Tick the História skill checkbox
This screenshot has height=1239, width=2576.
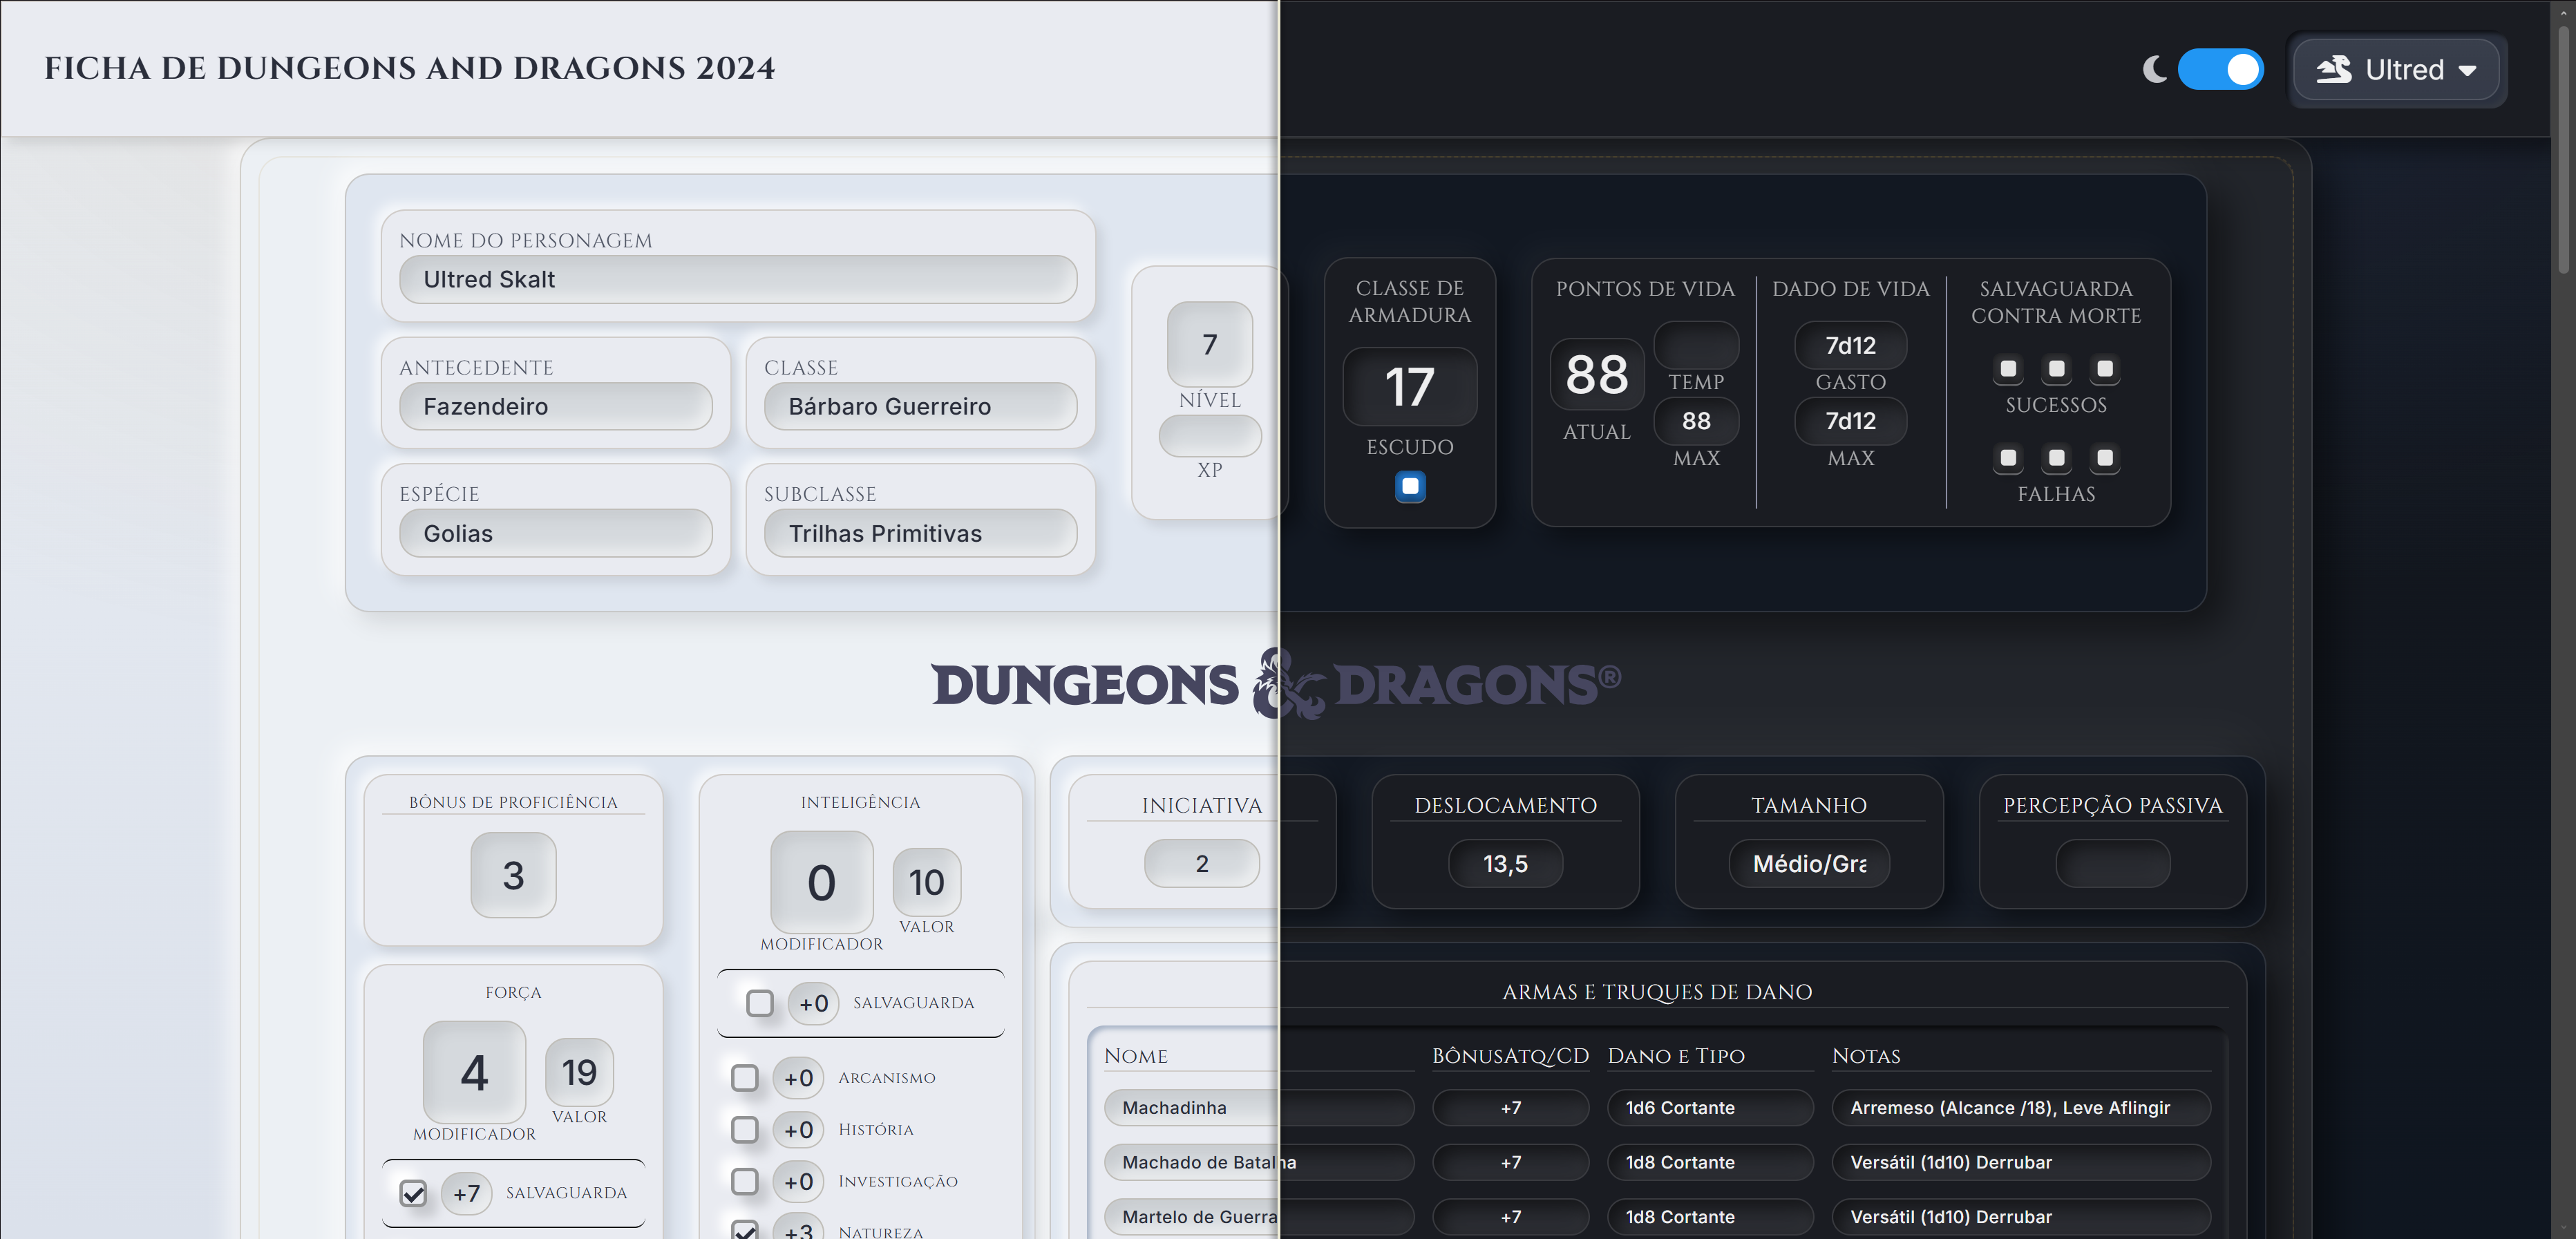745,1130
